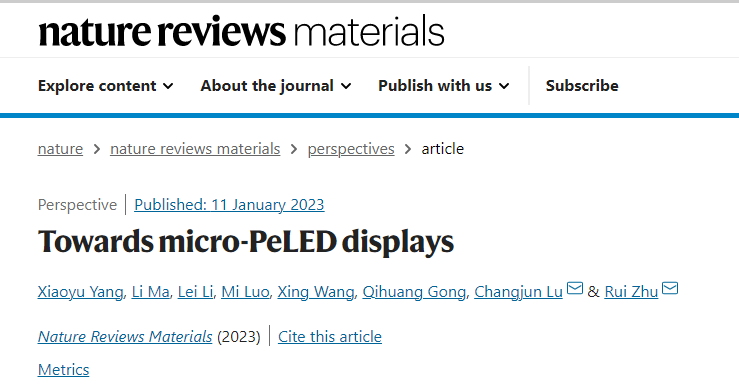Open the Metrics link
Viewport: 739px width, 388px height.
point(64,370)
